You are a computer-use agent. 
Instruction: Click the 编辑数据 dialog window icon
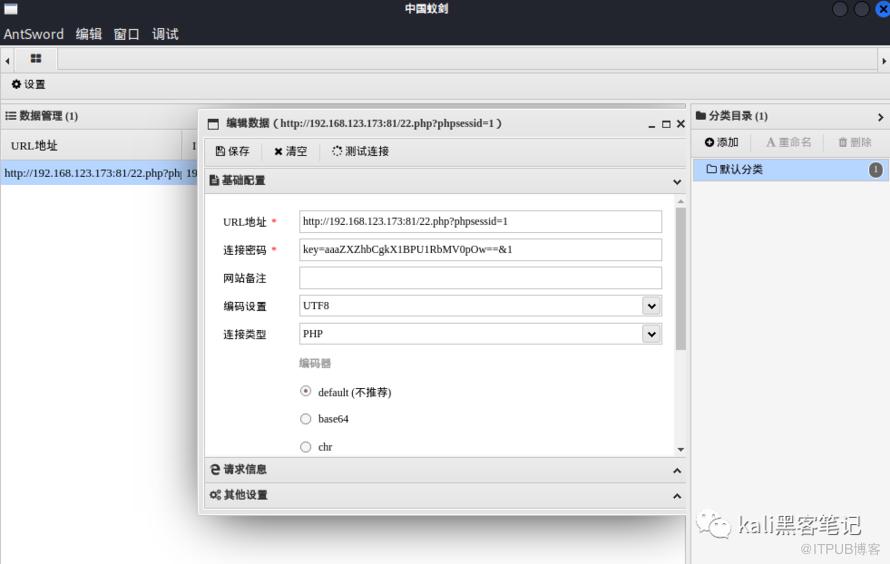(213, 124)
